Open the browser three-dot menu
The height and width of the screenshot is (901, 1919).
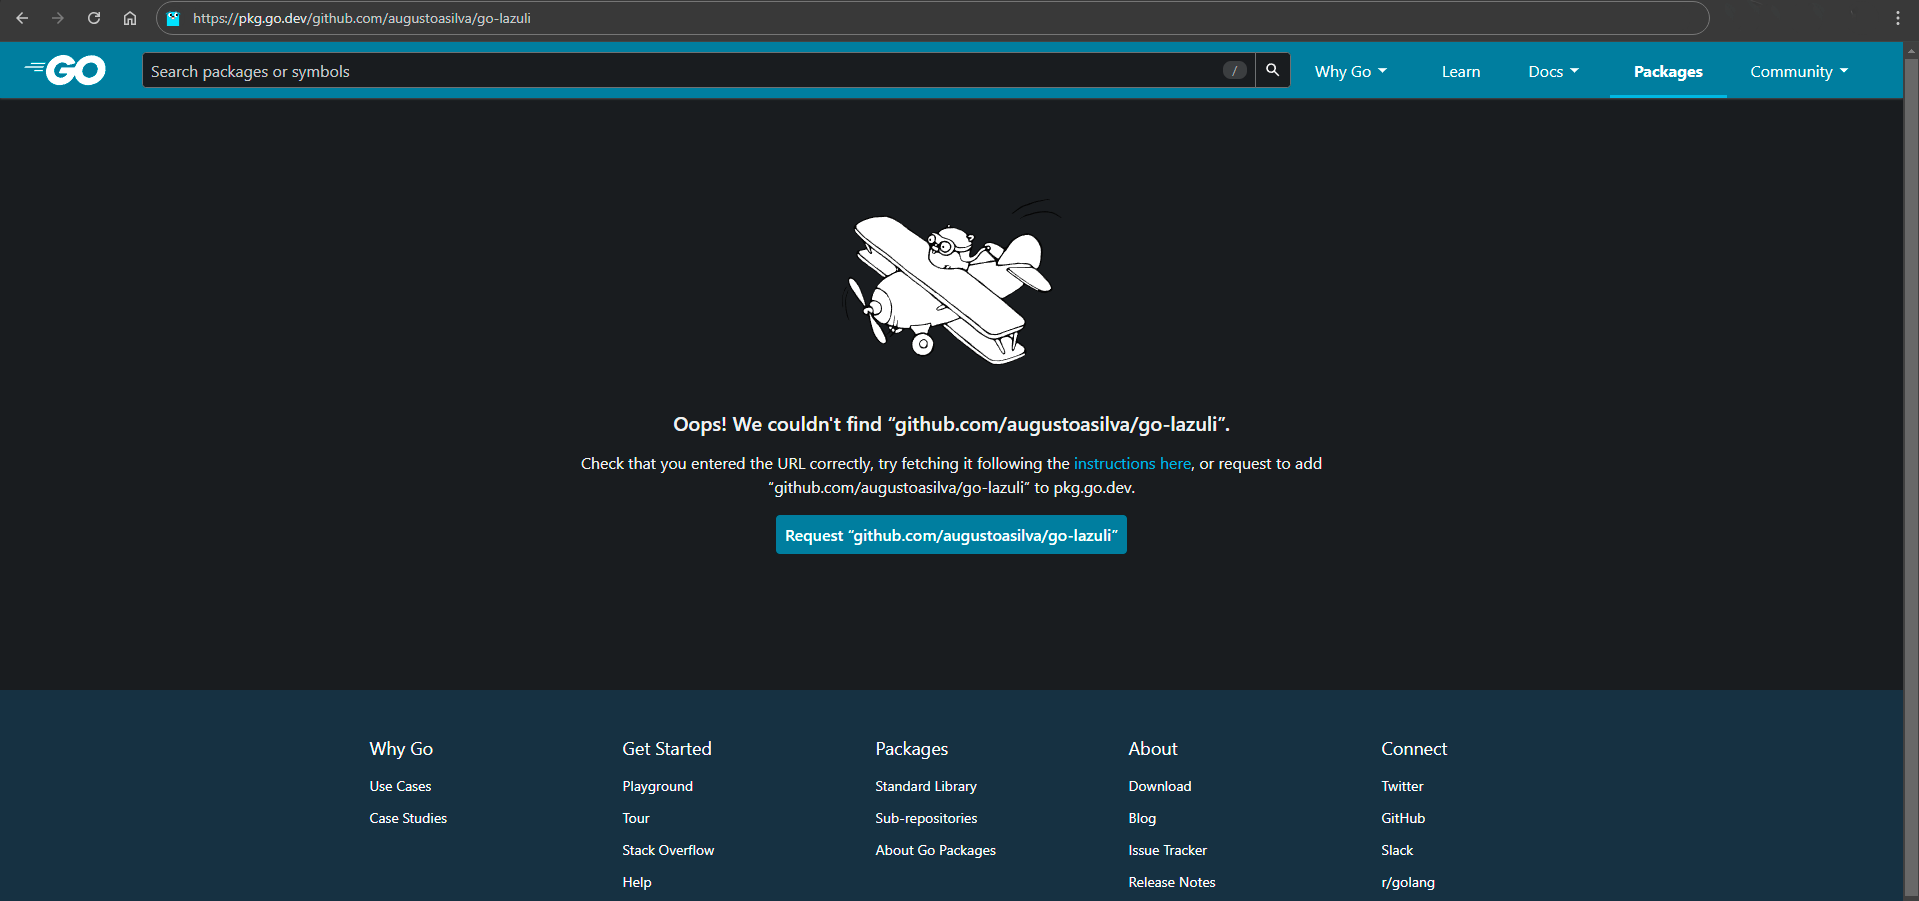coord(1897,18)
